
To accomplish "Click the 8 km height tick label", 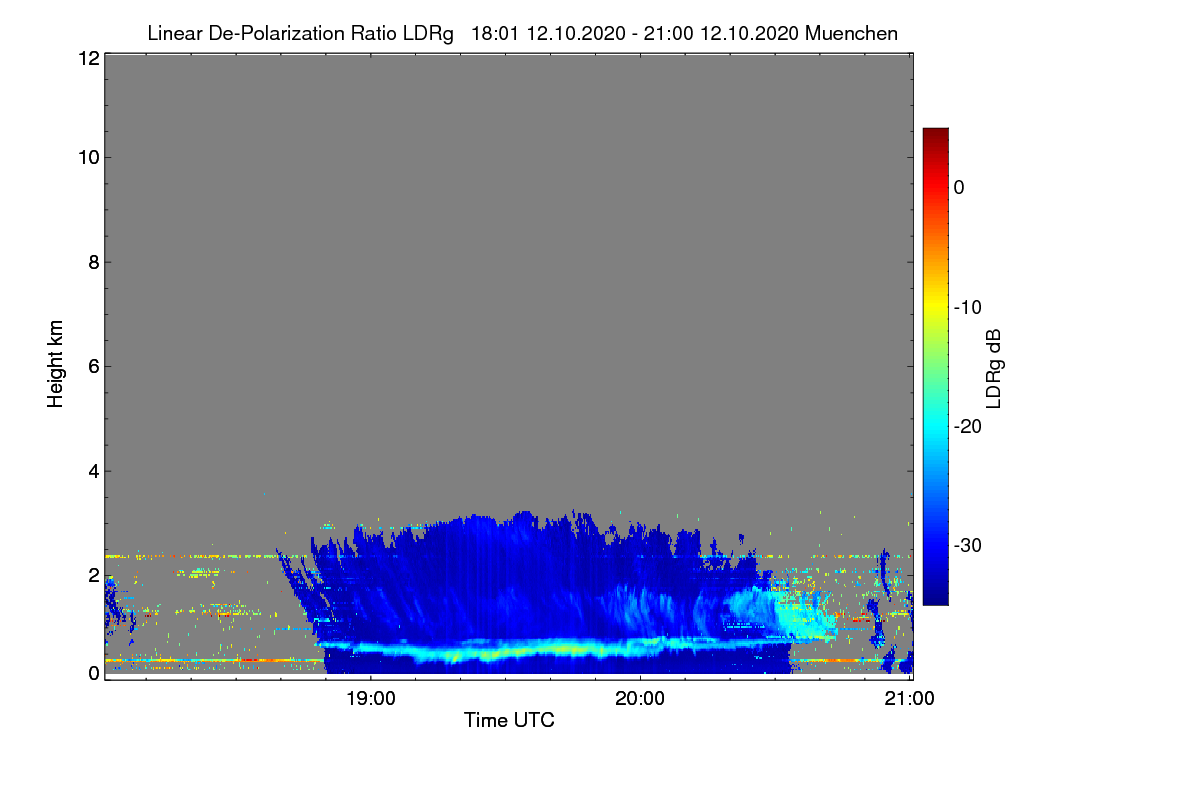I will click(93, 262).
